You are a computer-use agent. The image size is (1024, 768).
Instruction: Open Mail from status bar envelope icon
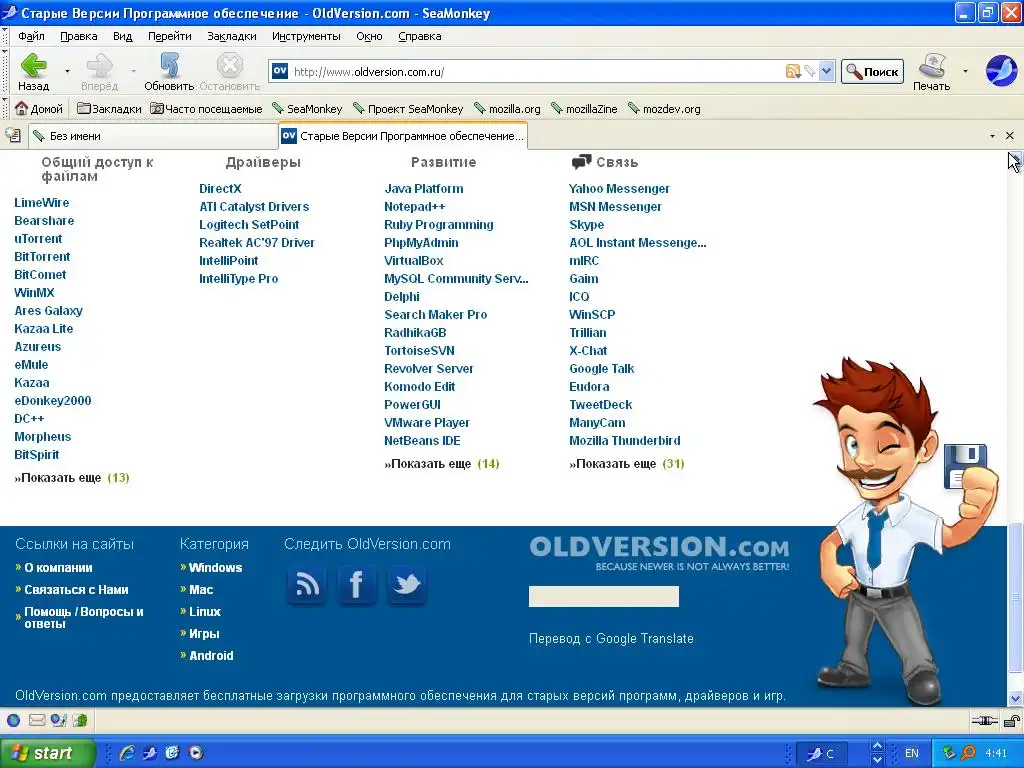[x=37, y=720]
